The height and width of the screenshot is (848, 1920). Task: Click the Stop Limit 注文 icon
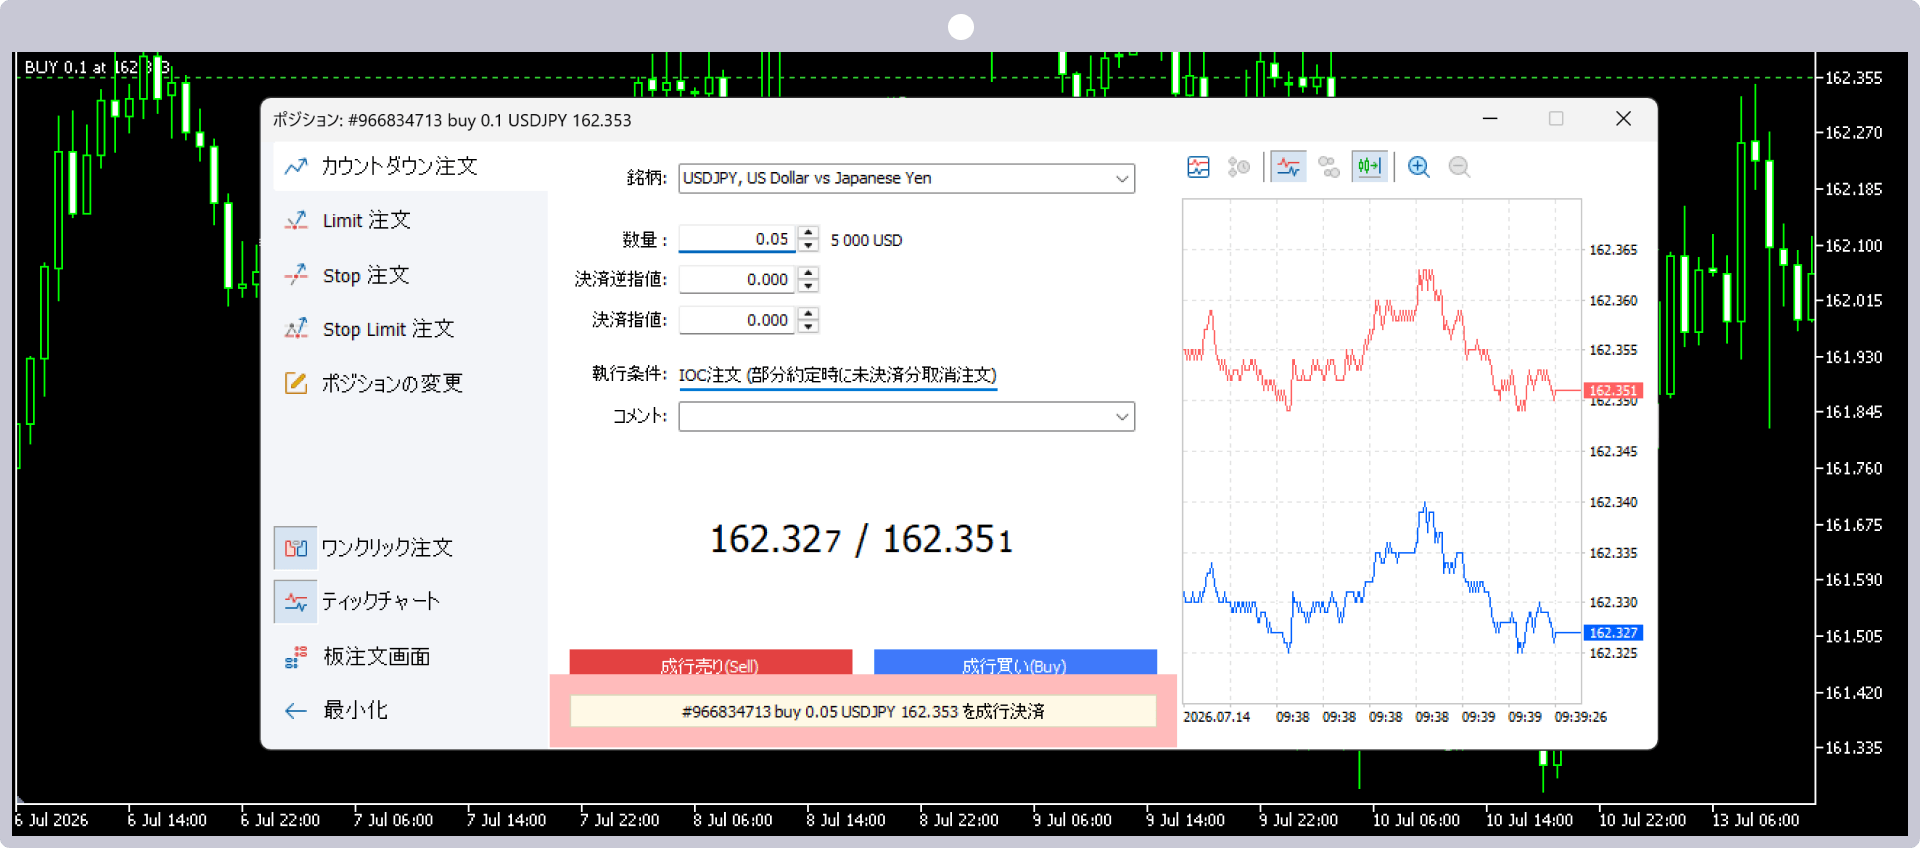296,329
